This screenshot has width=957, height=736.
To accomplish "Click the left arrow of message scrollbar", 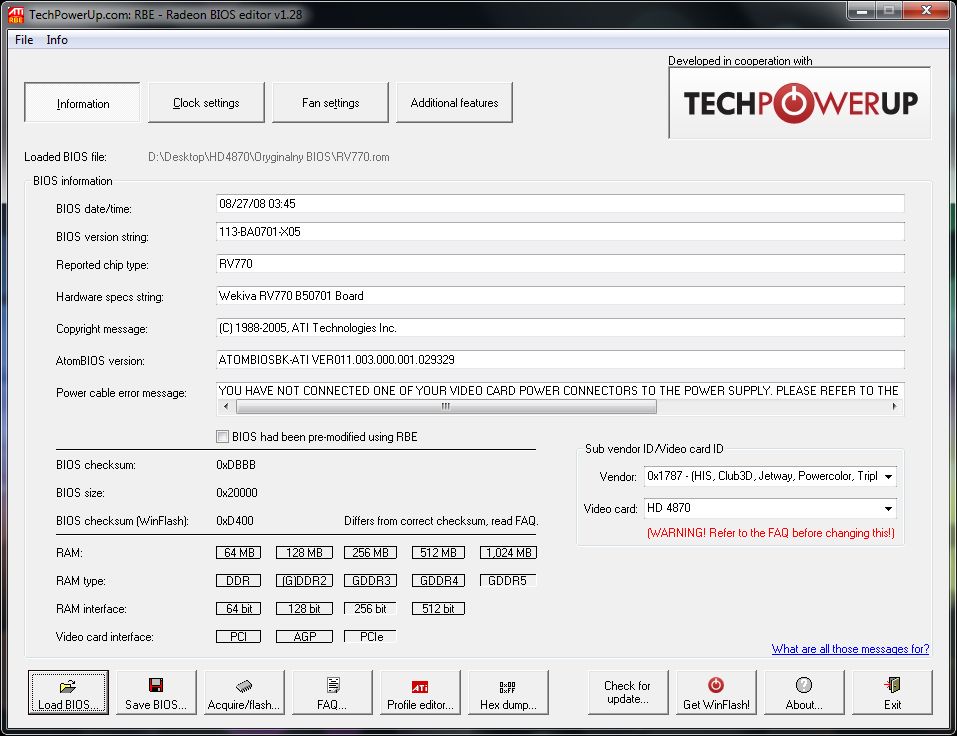I will 226,406.
